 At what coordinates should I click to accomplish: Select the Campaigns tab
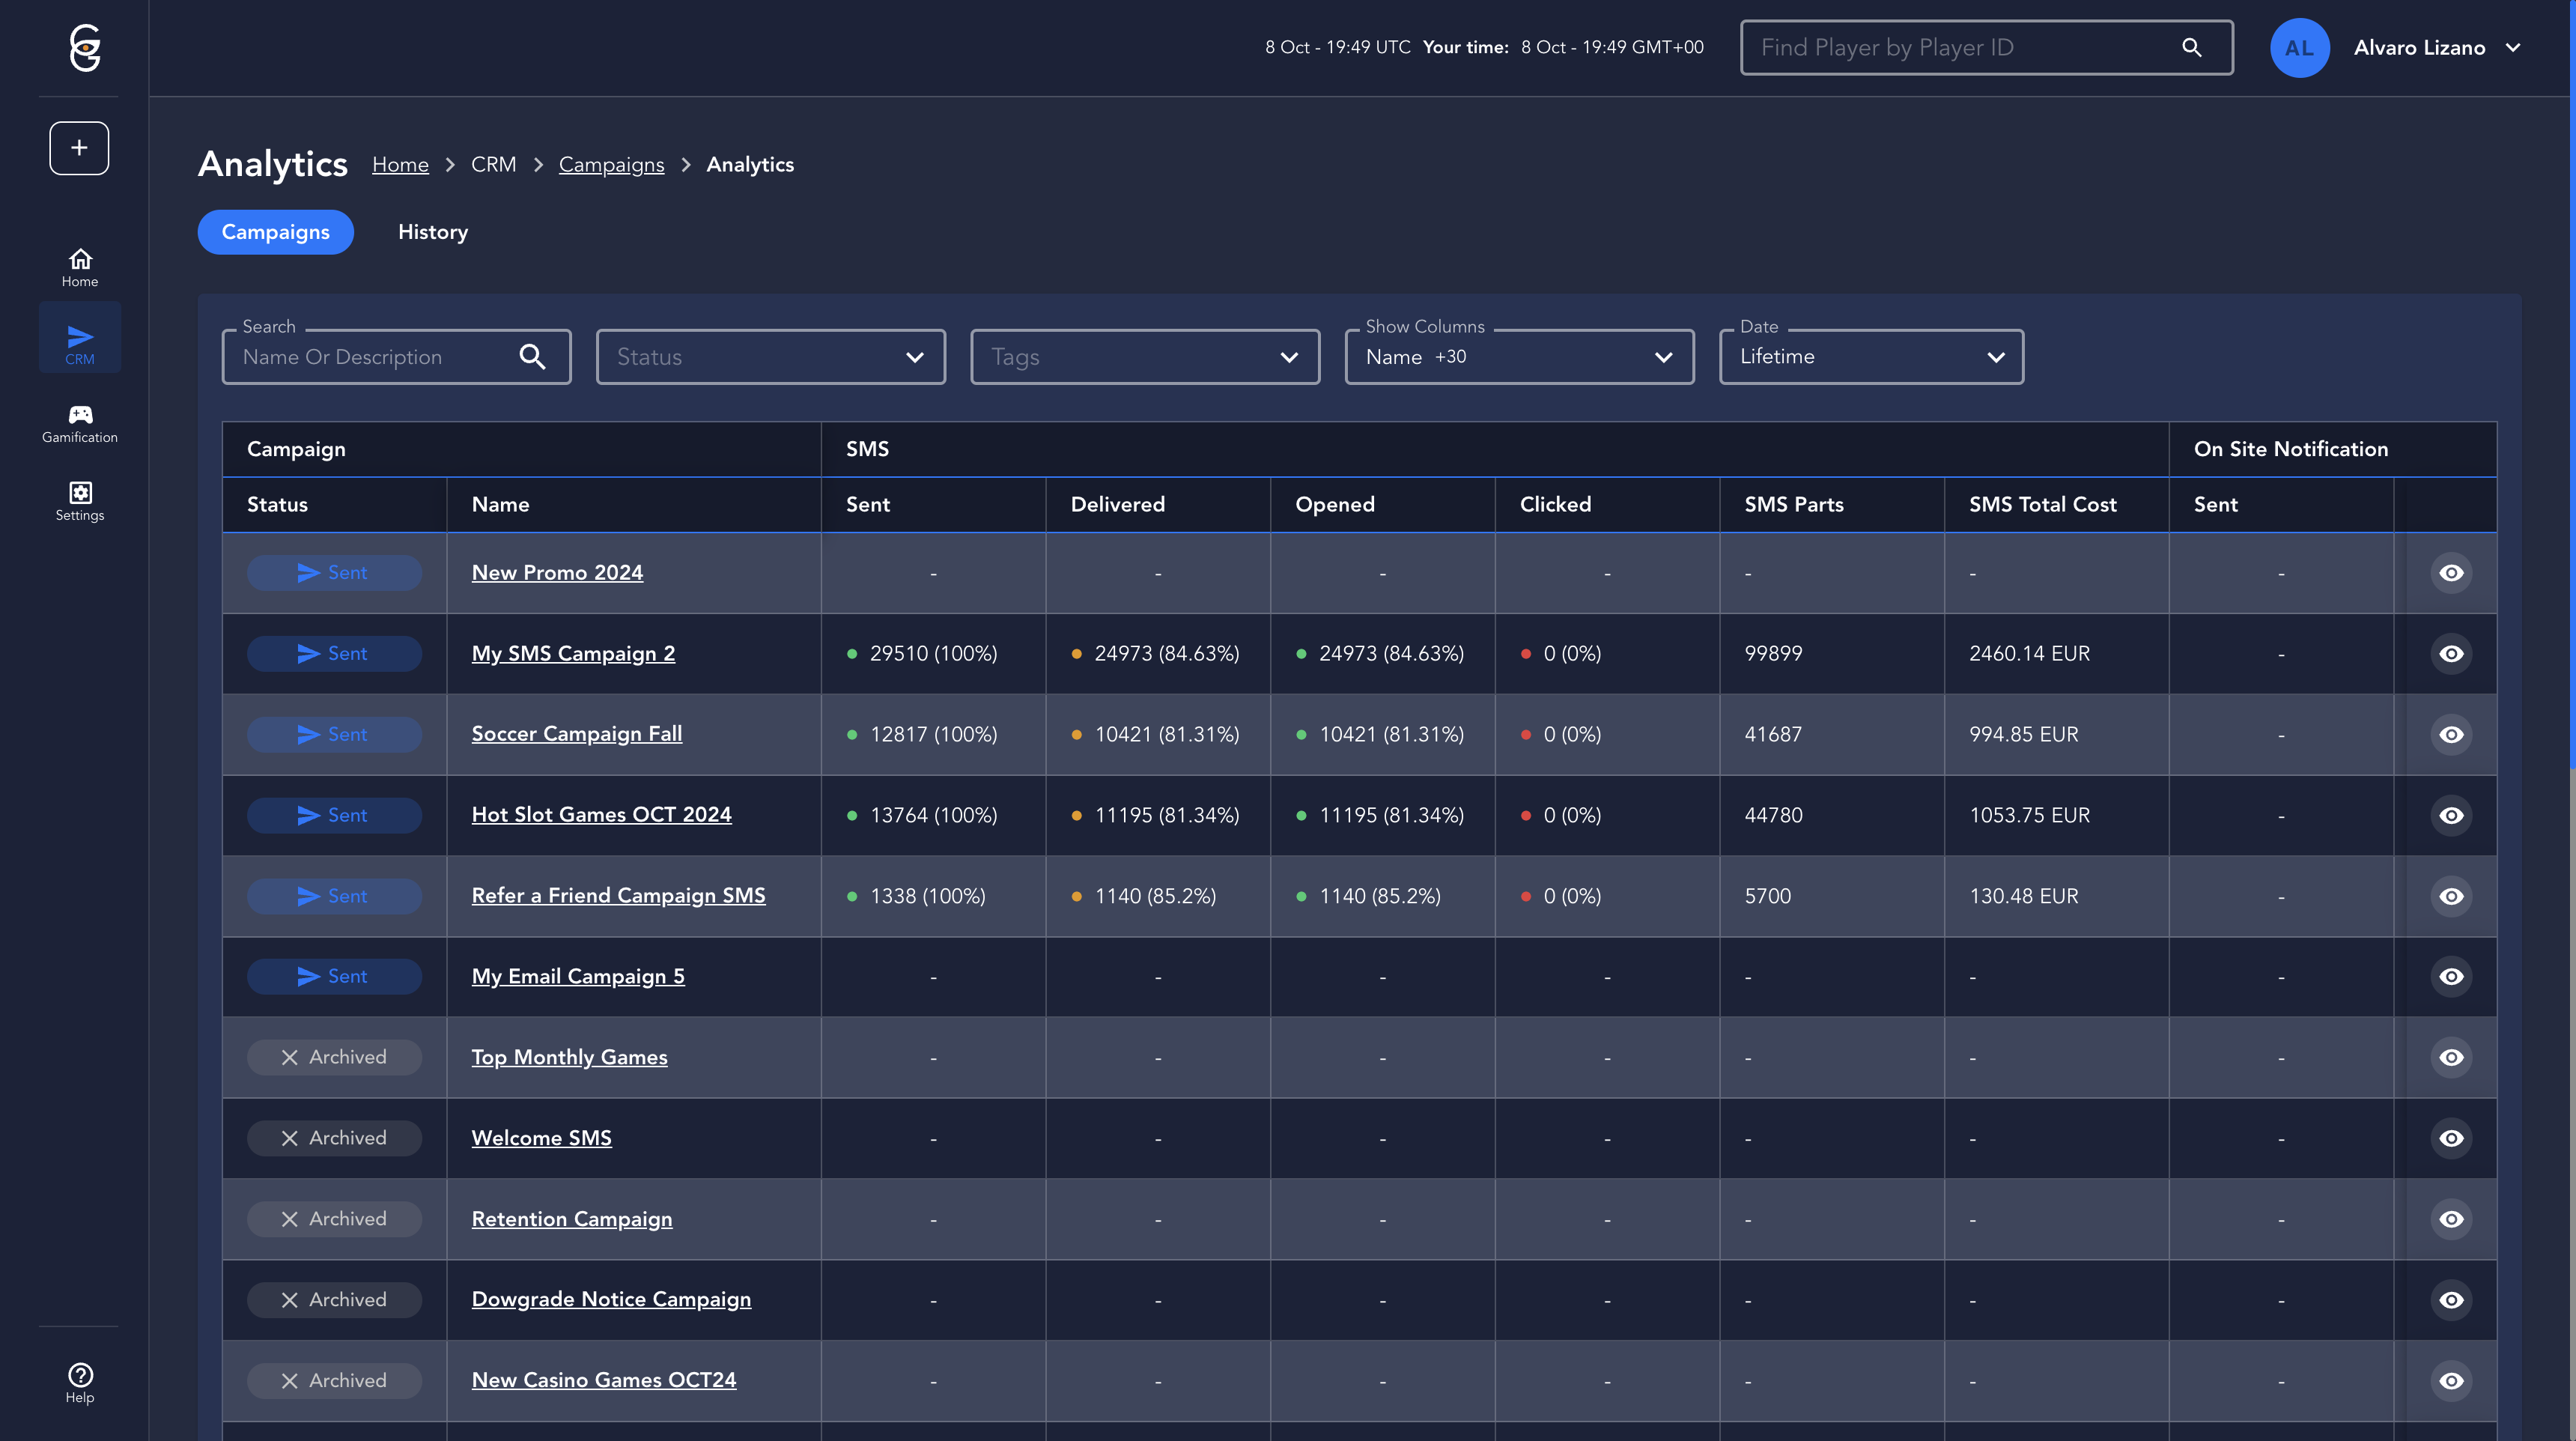[275, 232]
